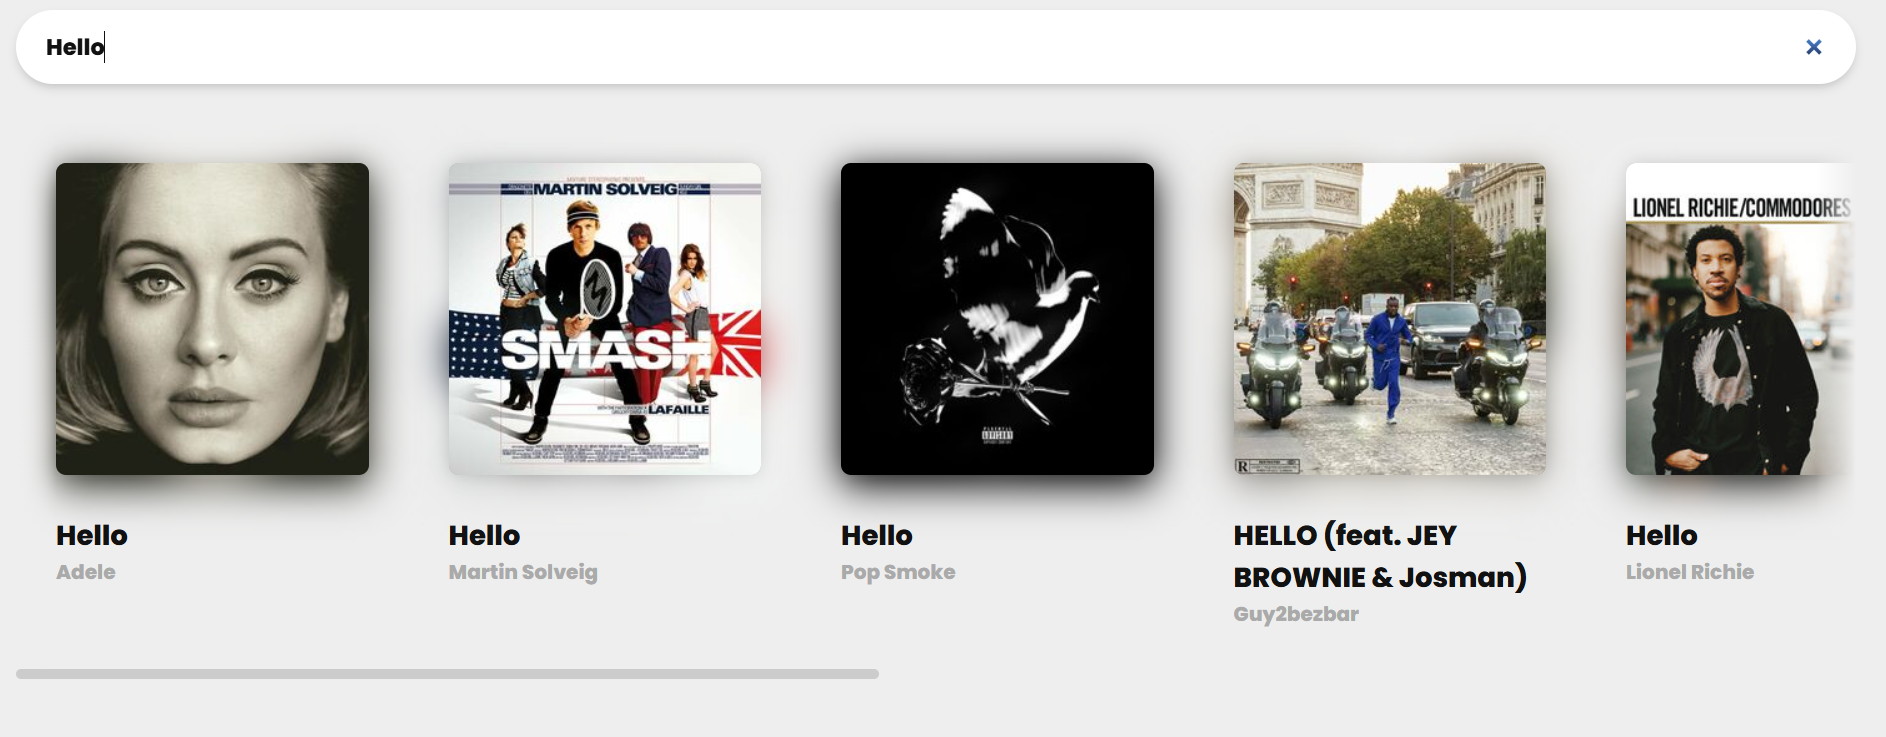Open the Guy2bezbar motorcycle cover art
The width and height of the screenshot is (1886, 737).
pyautogui.click(x=1390, y=319)
